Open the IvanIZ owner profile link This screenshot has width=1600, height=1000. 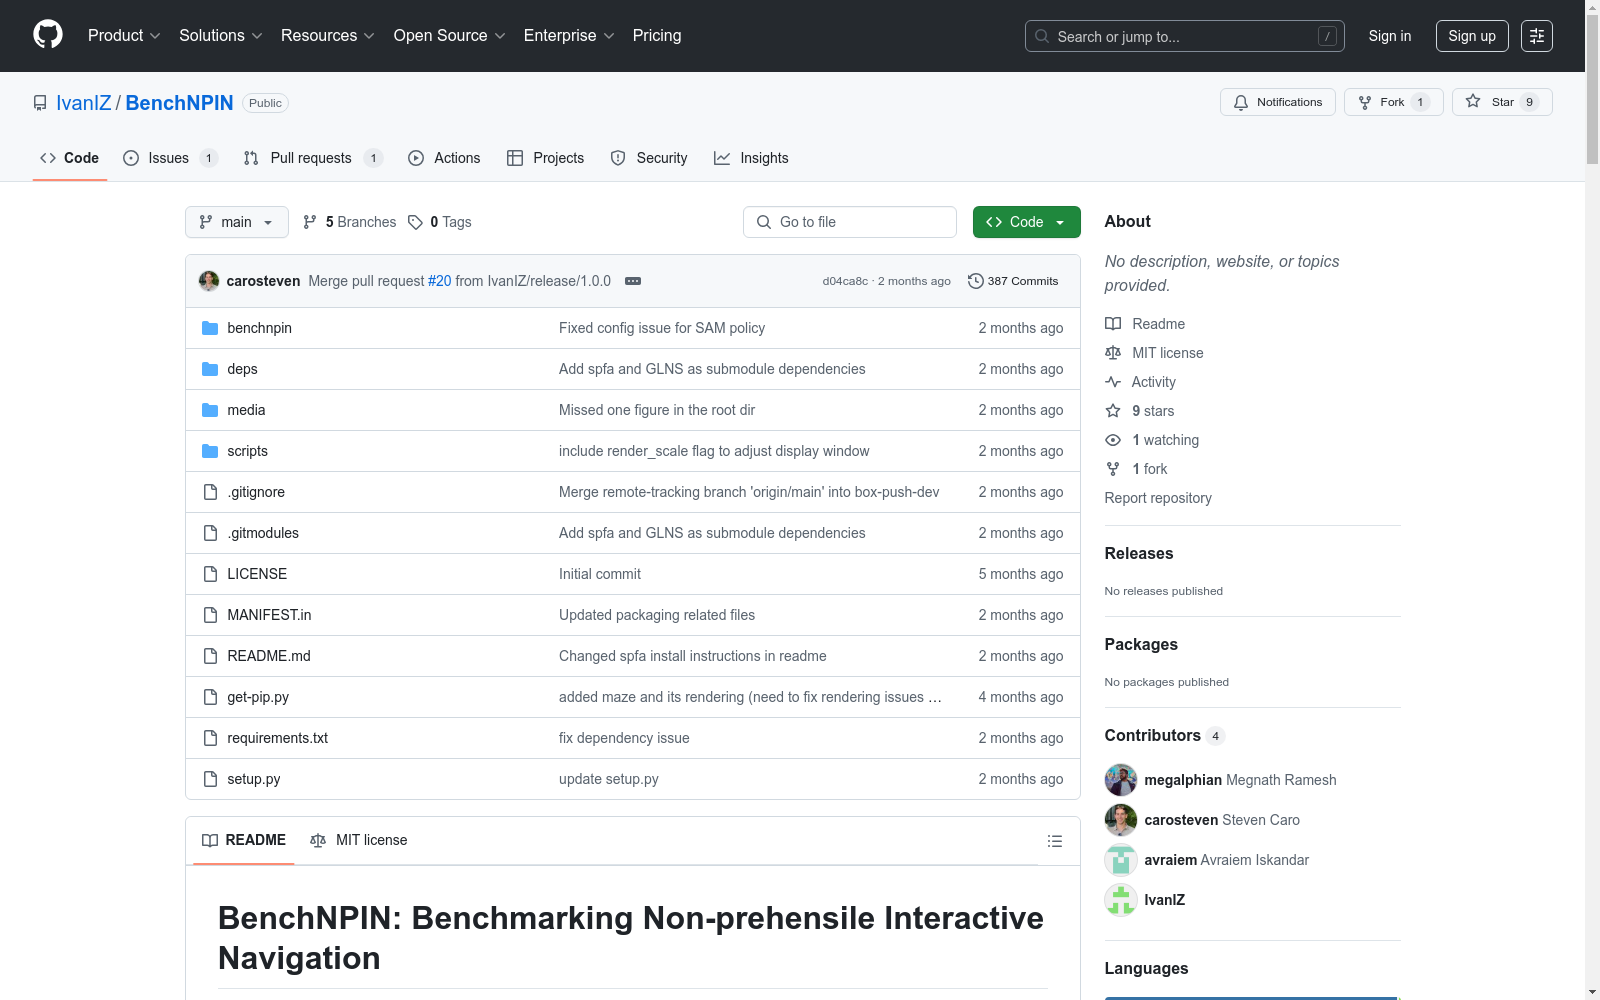84,103
